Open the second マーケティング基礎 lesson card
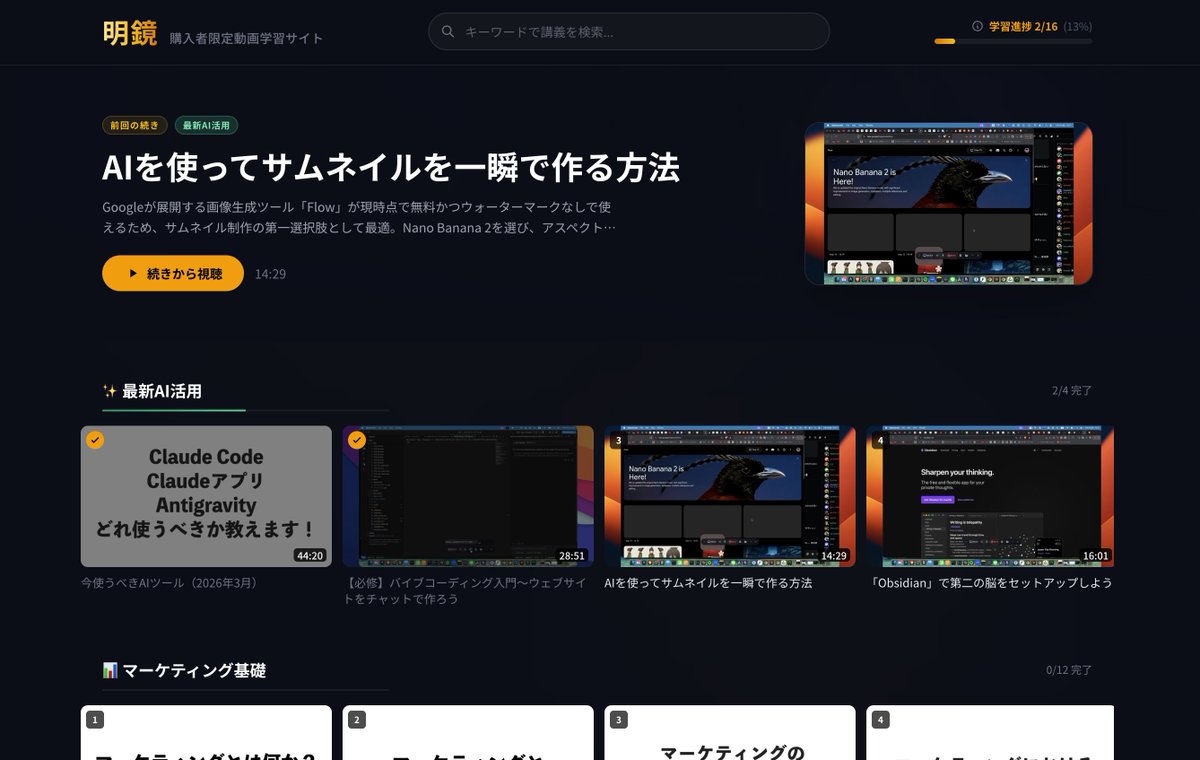 tap(468, 733)
